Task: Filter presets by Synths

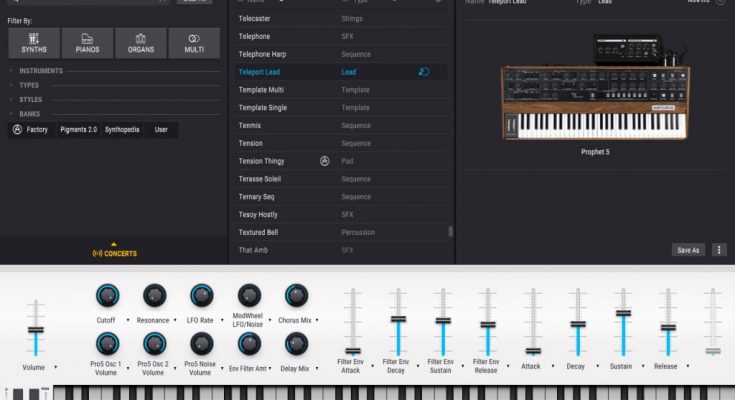Action: pos(34,42)
